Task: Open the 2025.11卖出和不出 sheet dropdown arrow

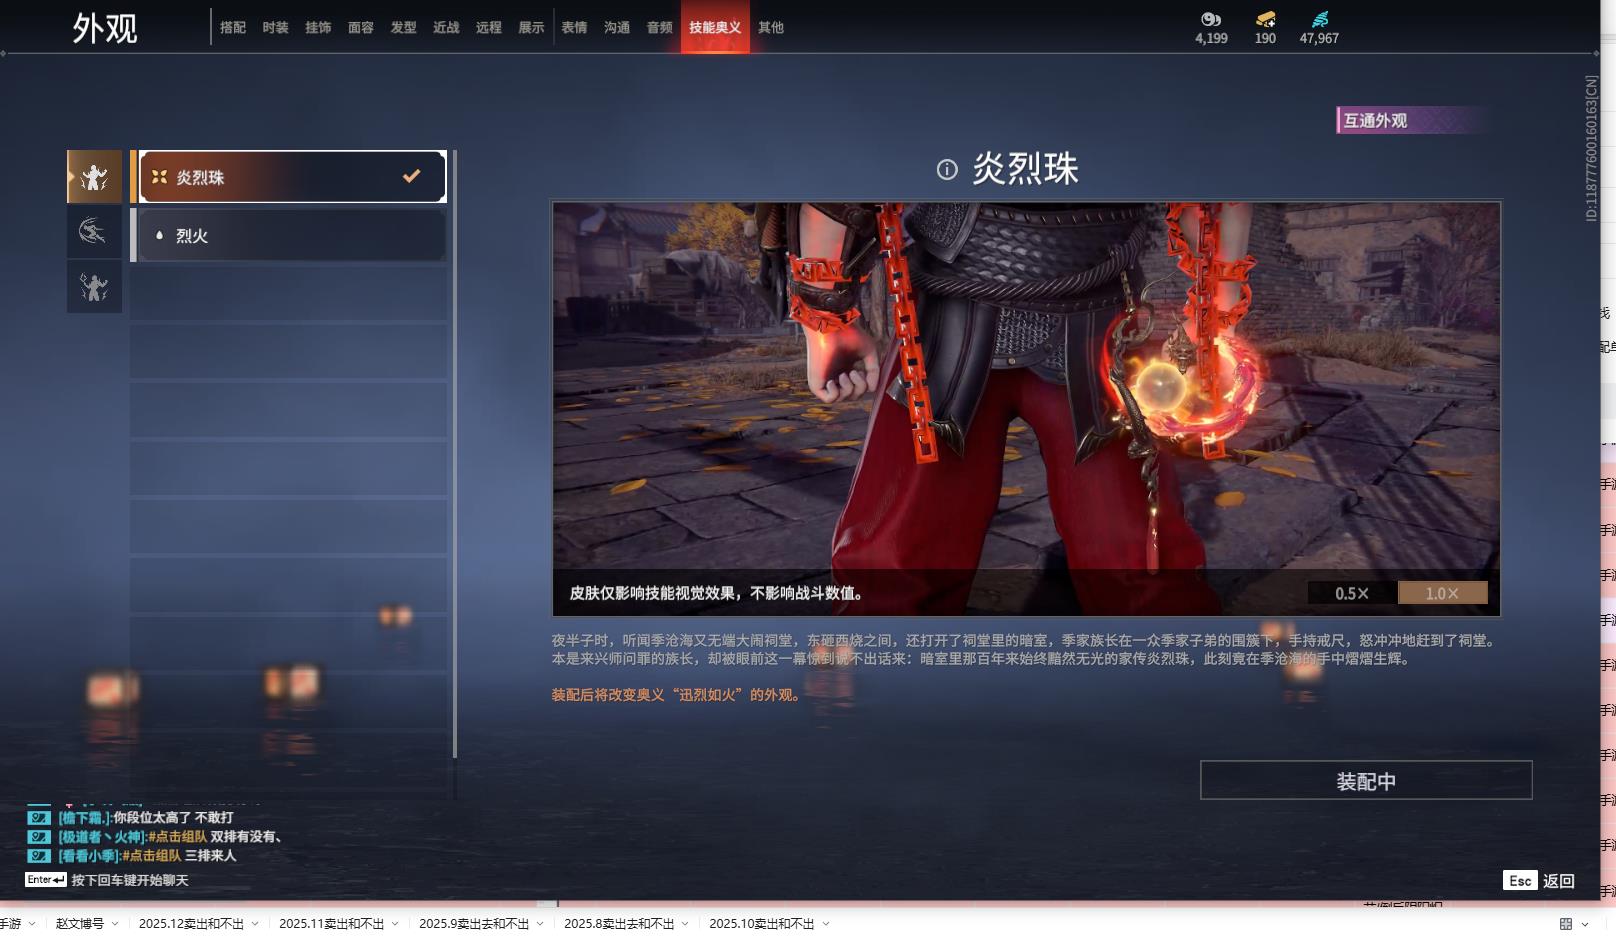Action: click(x=395, y=924)
